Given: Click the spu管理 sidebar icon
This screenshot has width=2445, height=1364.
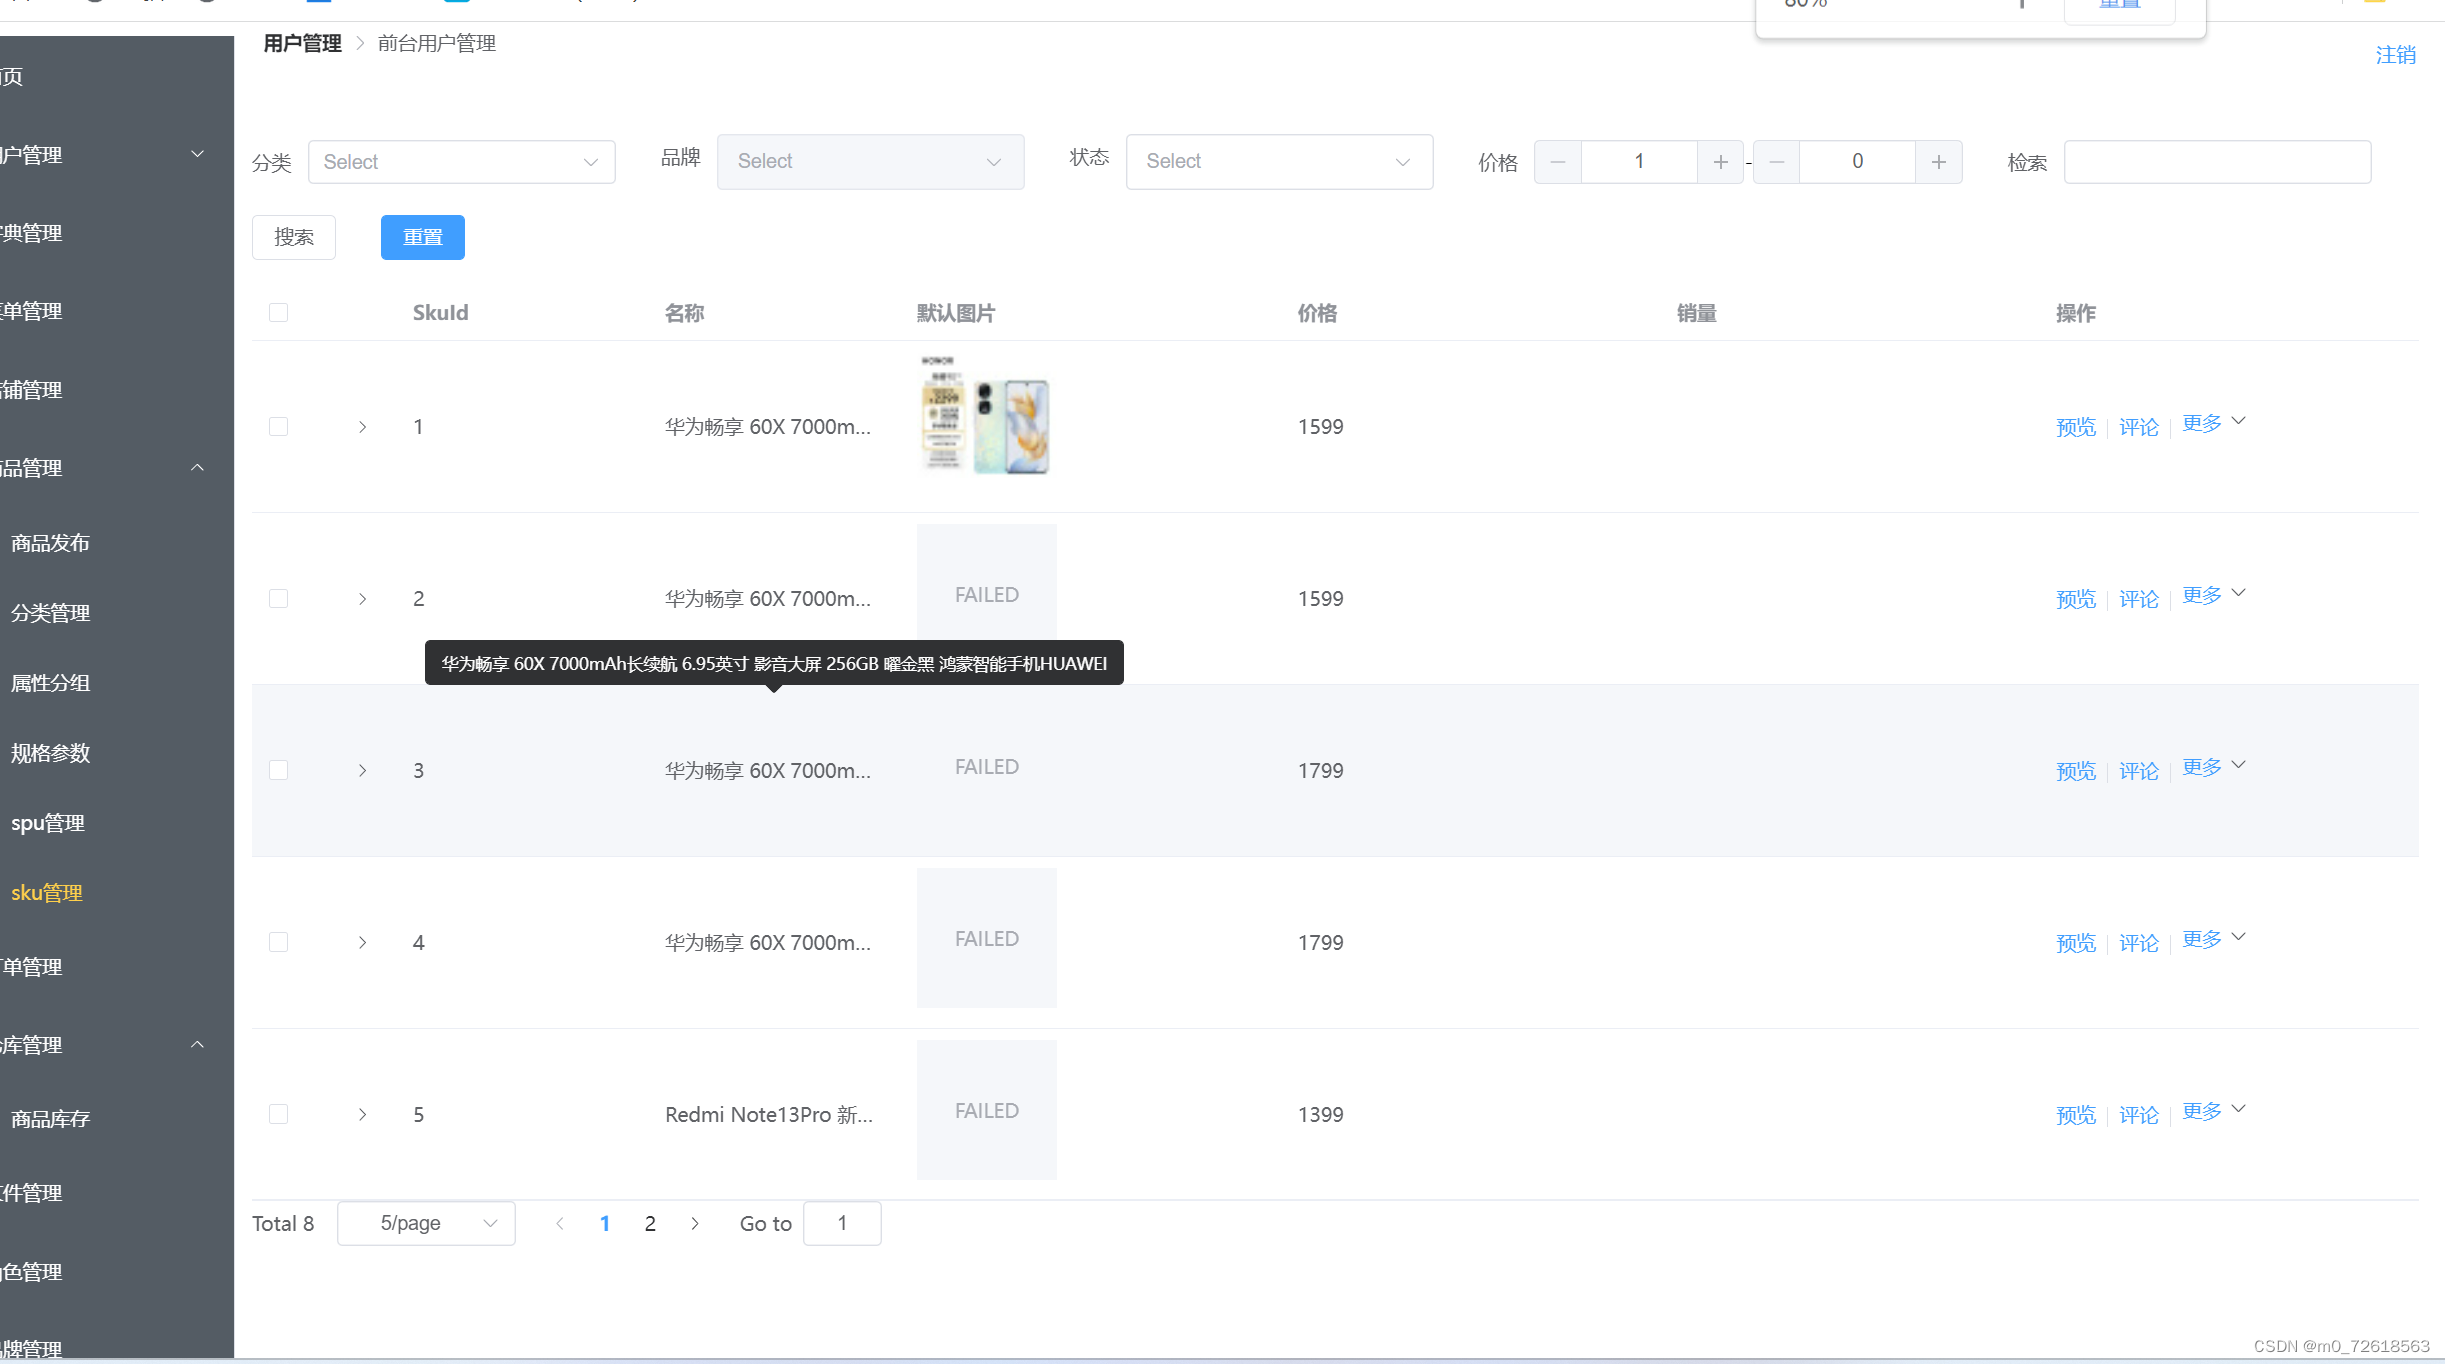Looking at the screenshot, I should (45, 821).
